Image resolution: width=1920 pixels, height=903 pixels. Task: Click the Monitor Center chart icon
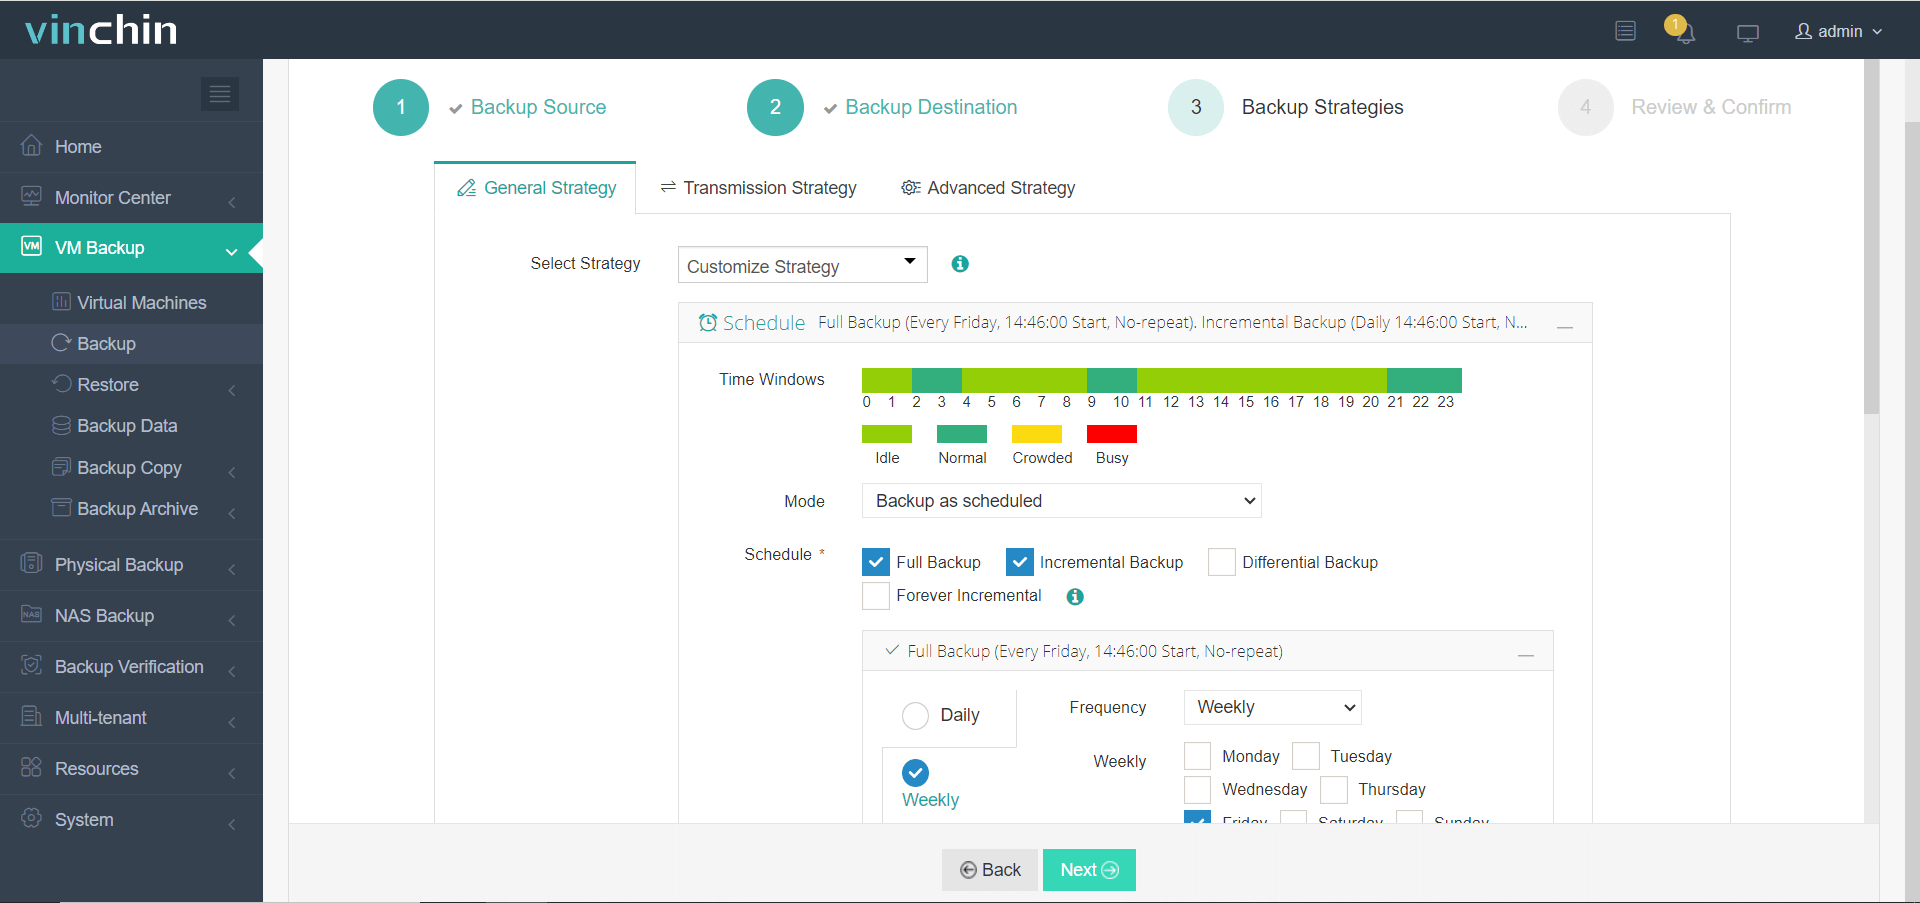pyautogui.click(x=32, y=197)
